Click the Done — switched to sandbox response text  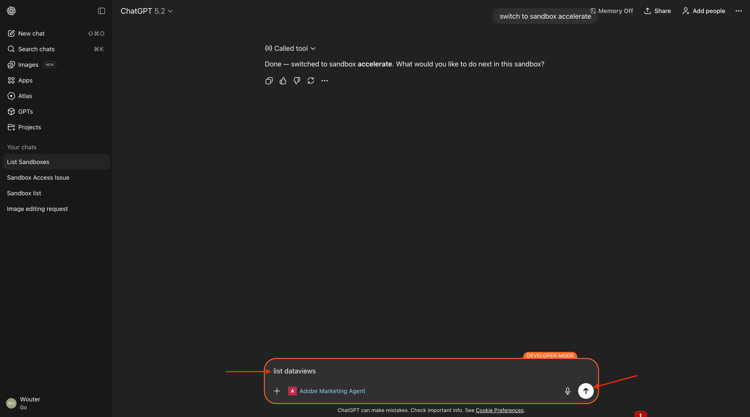pyautogui.click(x=404, y=64)
